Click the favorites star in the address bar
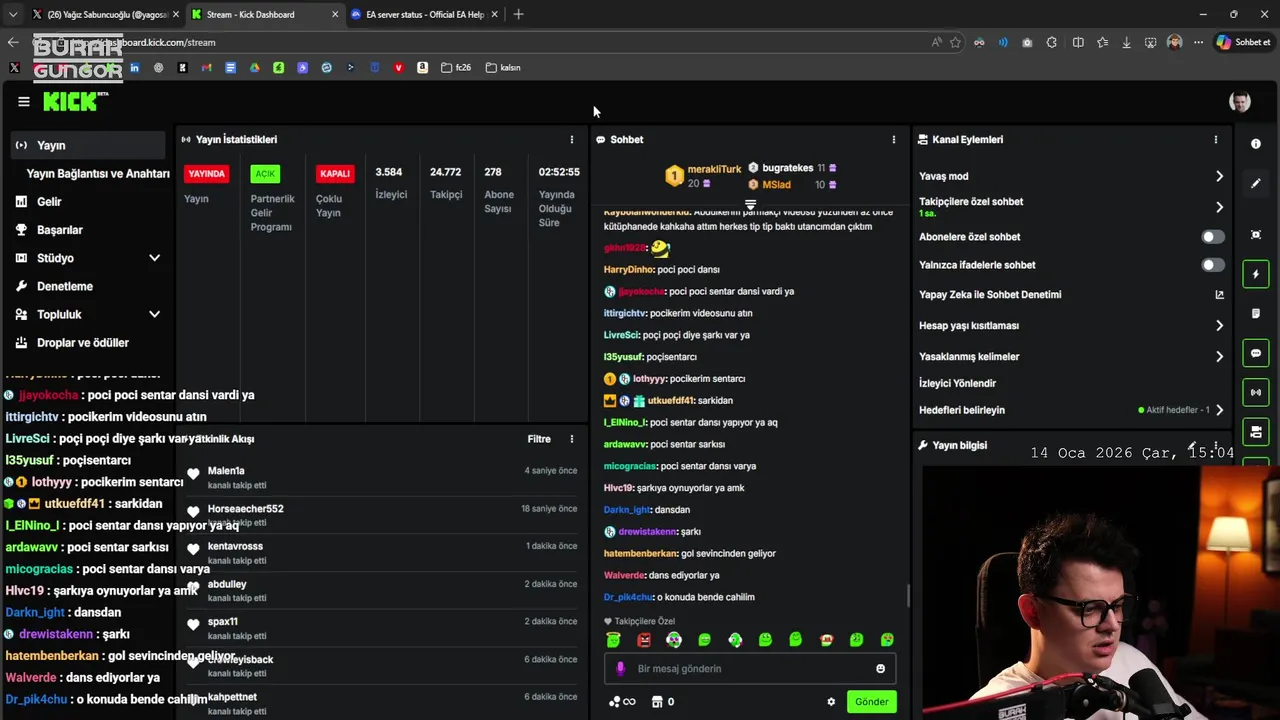The image size is (1280, 720). coord(956,42)
